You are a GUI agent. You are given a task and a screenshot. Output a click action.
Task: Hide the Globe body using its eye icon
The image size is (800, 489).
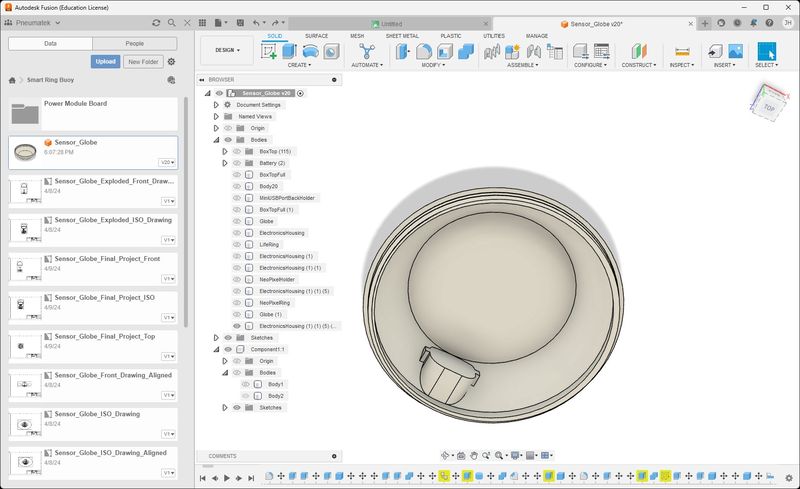tap(237, 221)
